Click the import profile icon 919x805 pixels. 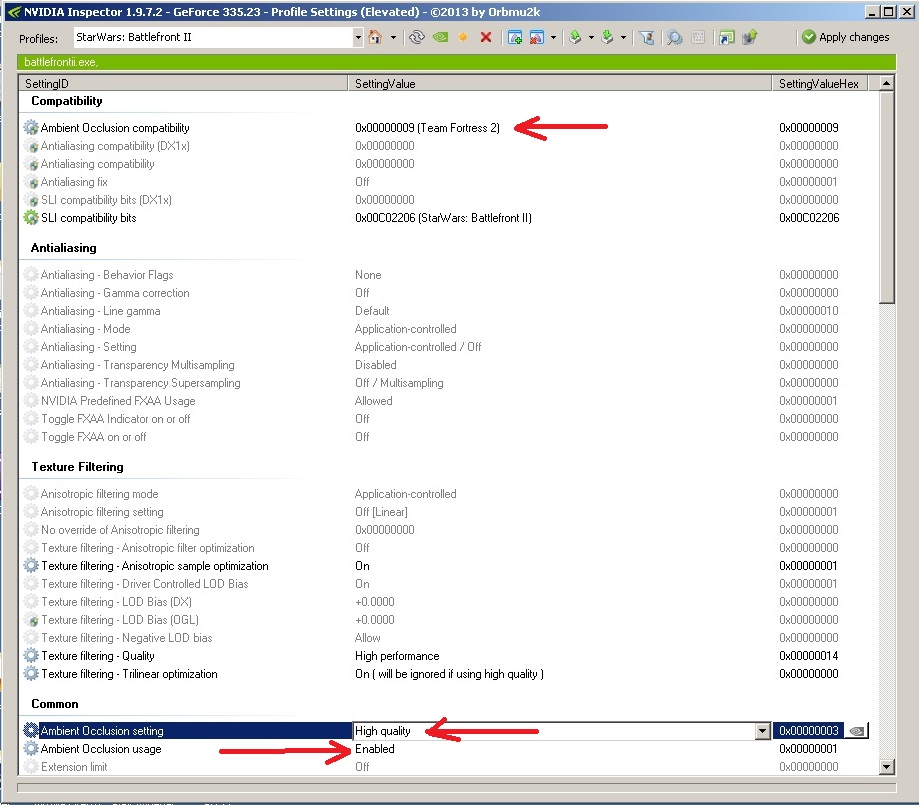607,38
